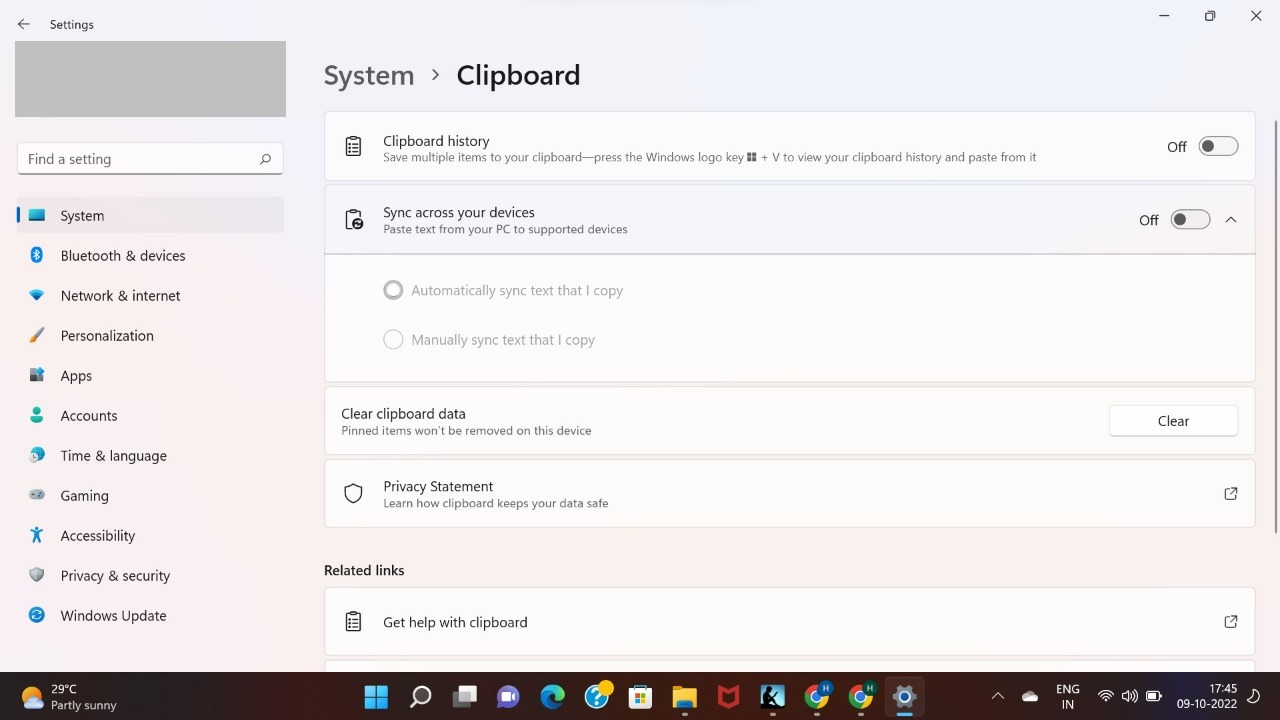Collapse the Sync across your devices section
Viewport: 1280px width, 720px height.
pos(1231,219)
